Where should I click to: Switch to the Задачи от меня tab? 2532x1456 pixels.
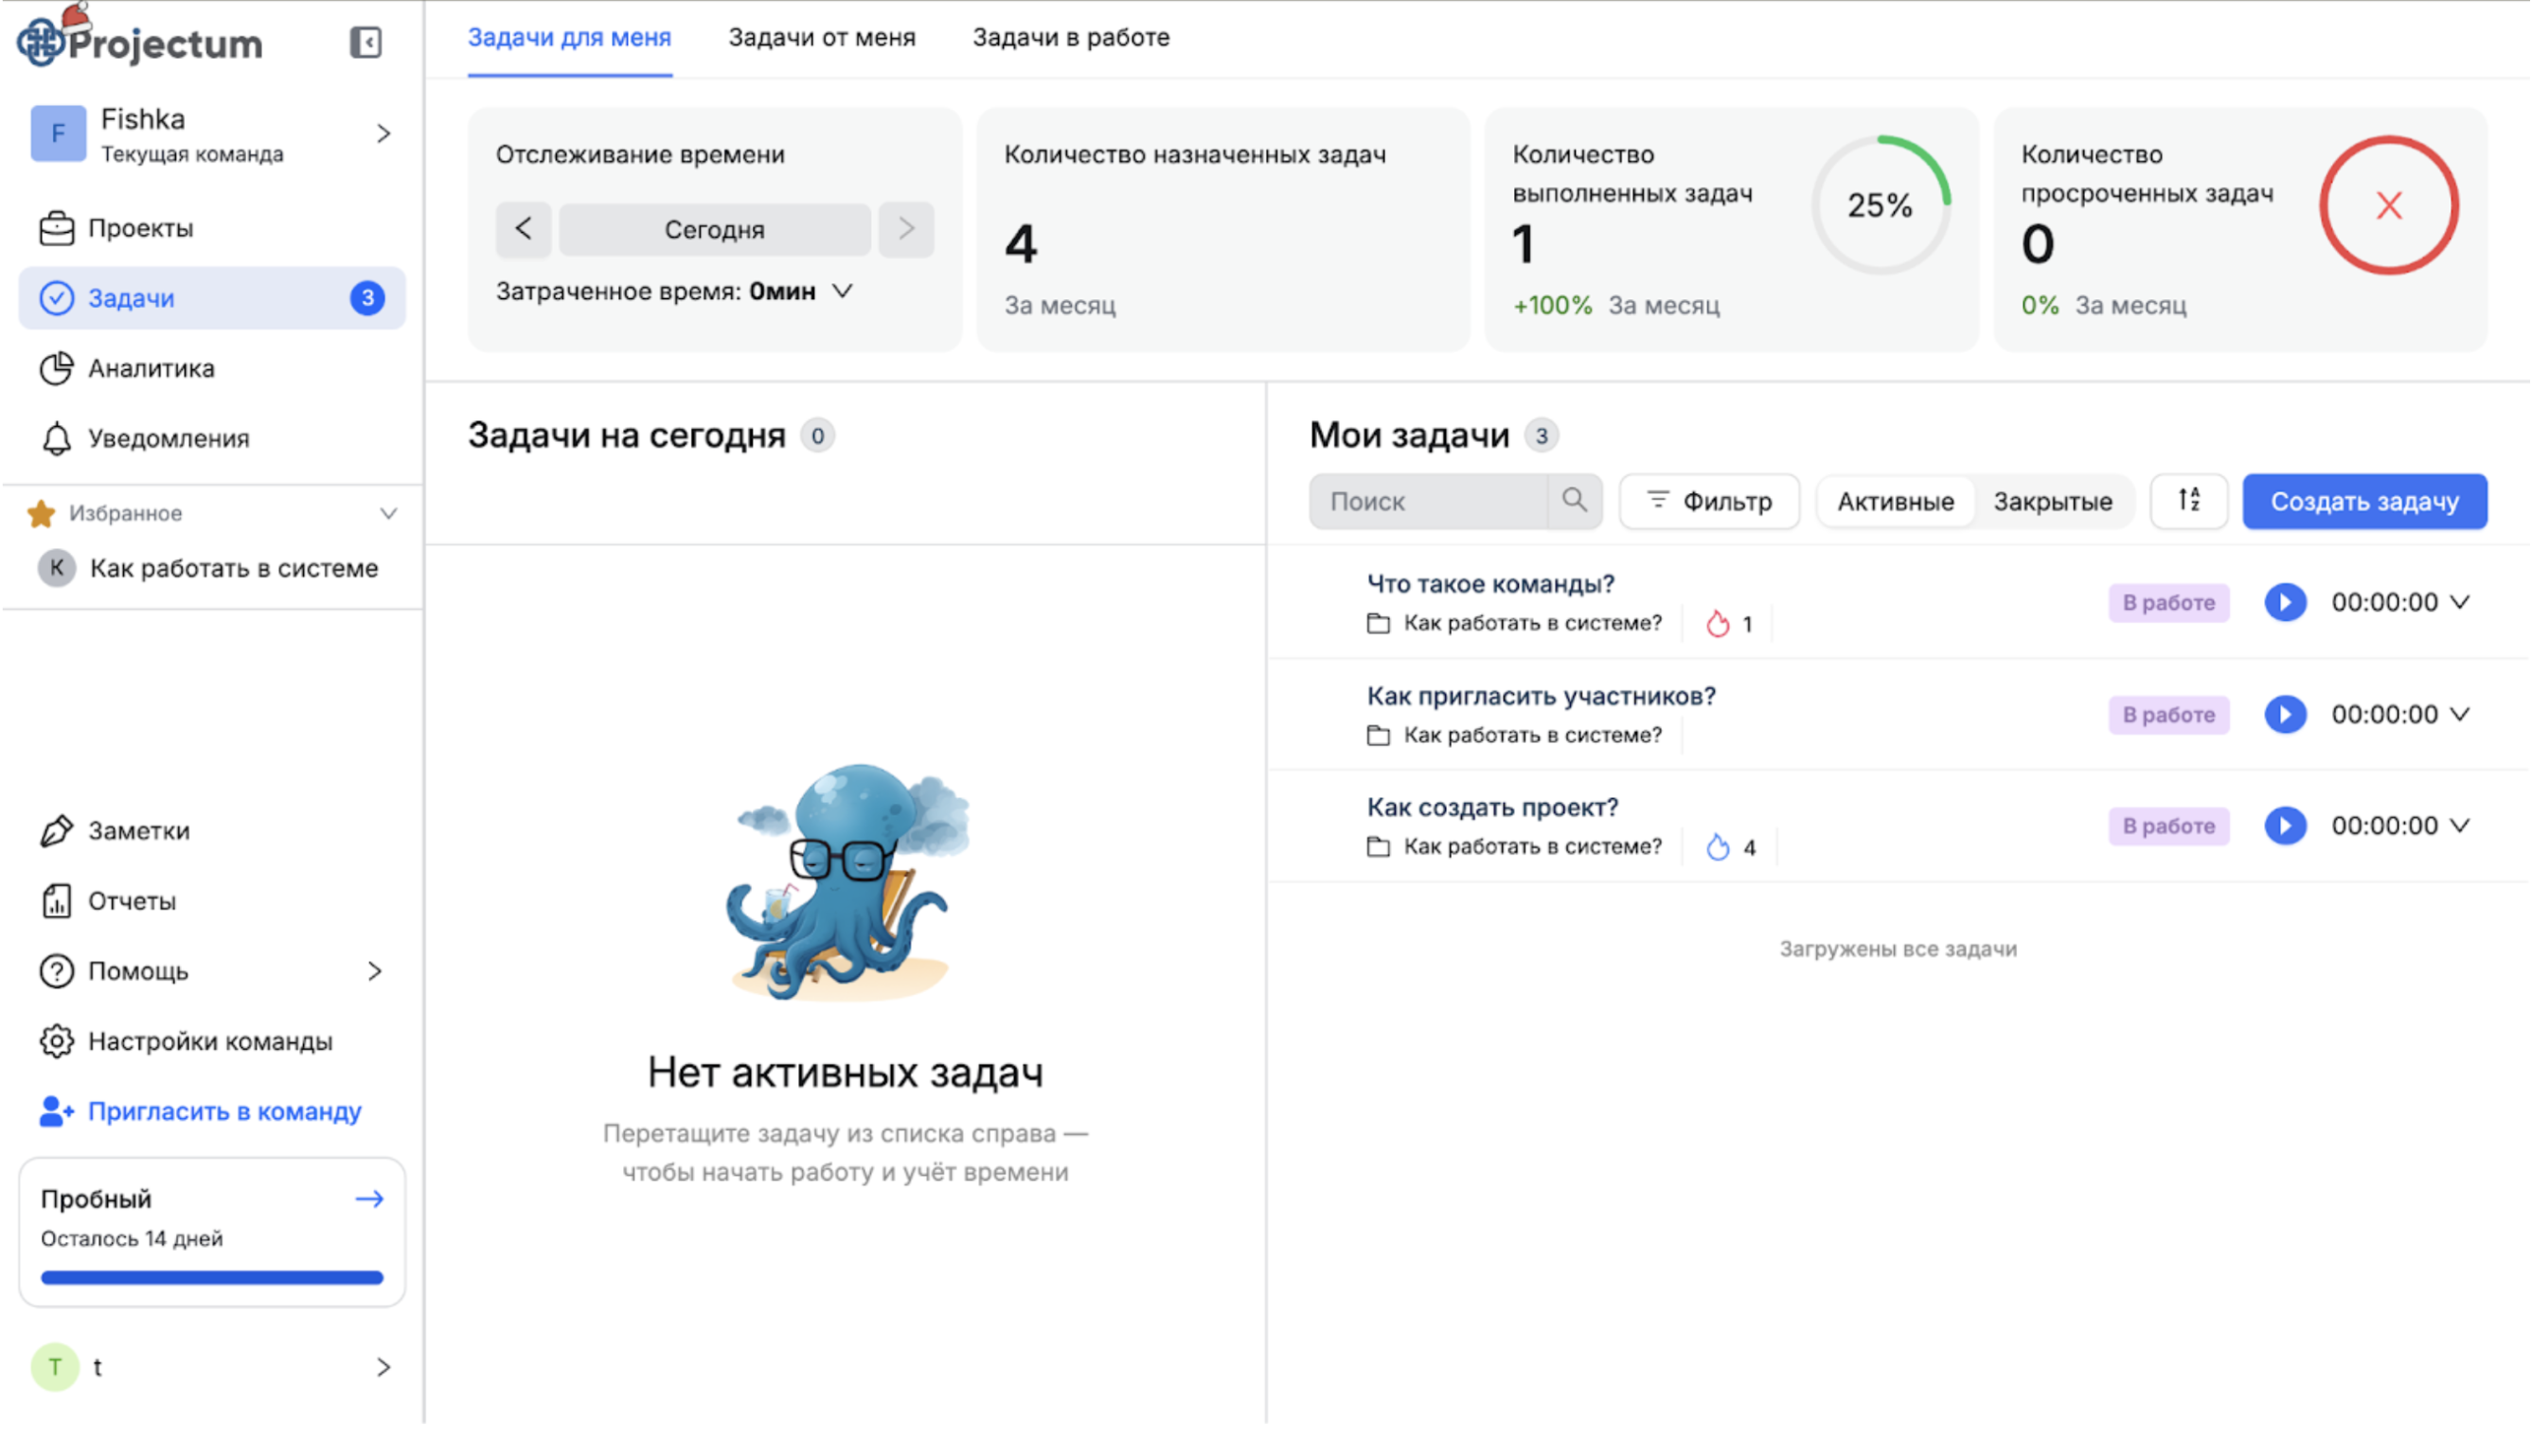click(x=822, y=37)
